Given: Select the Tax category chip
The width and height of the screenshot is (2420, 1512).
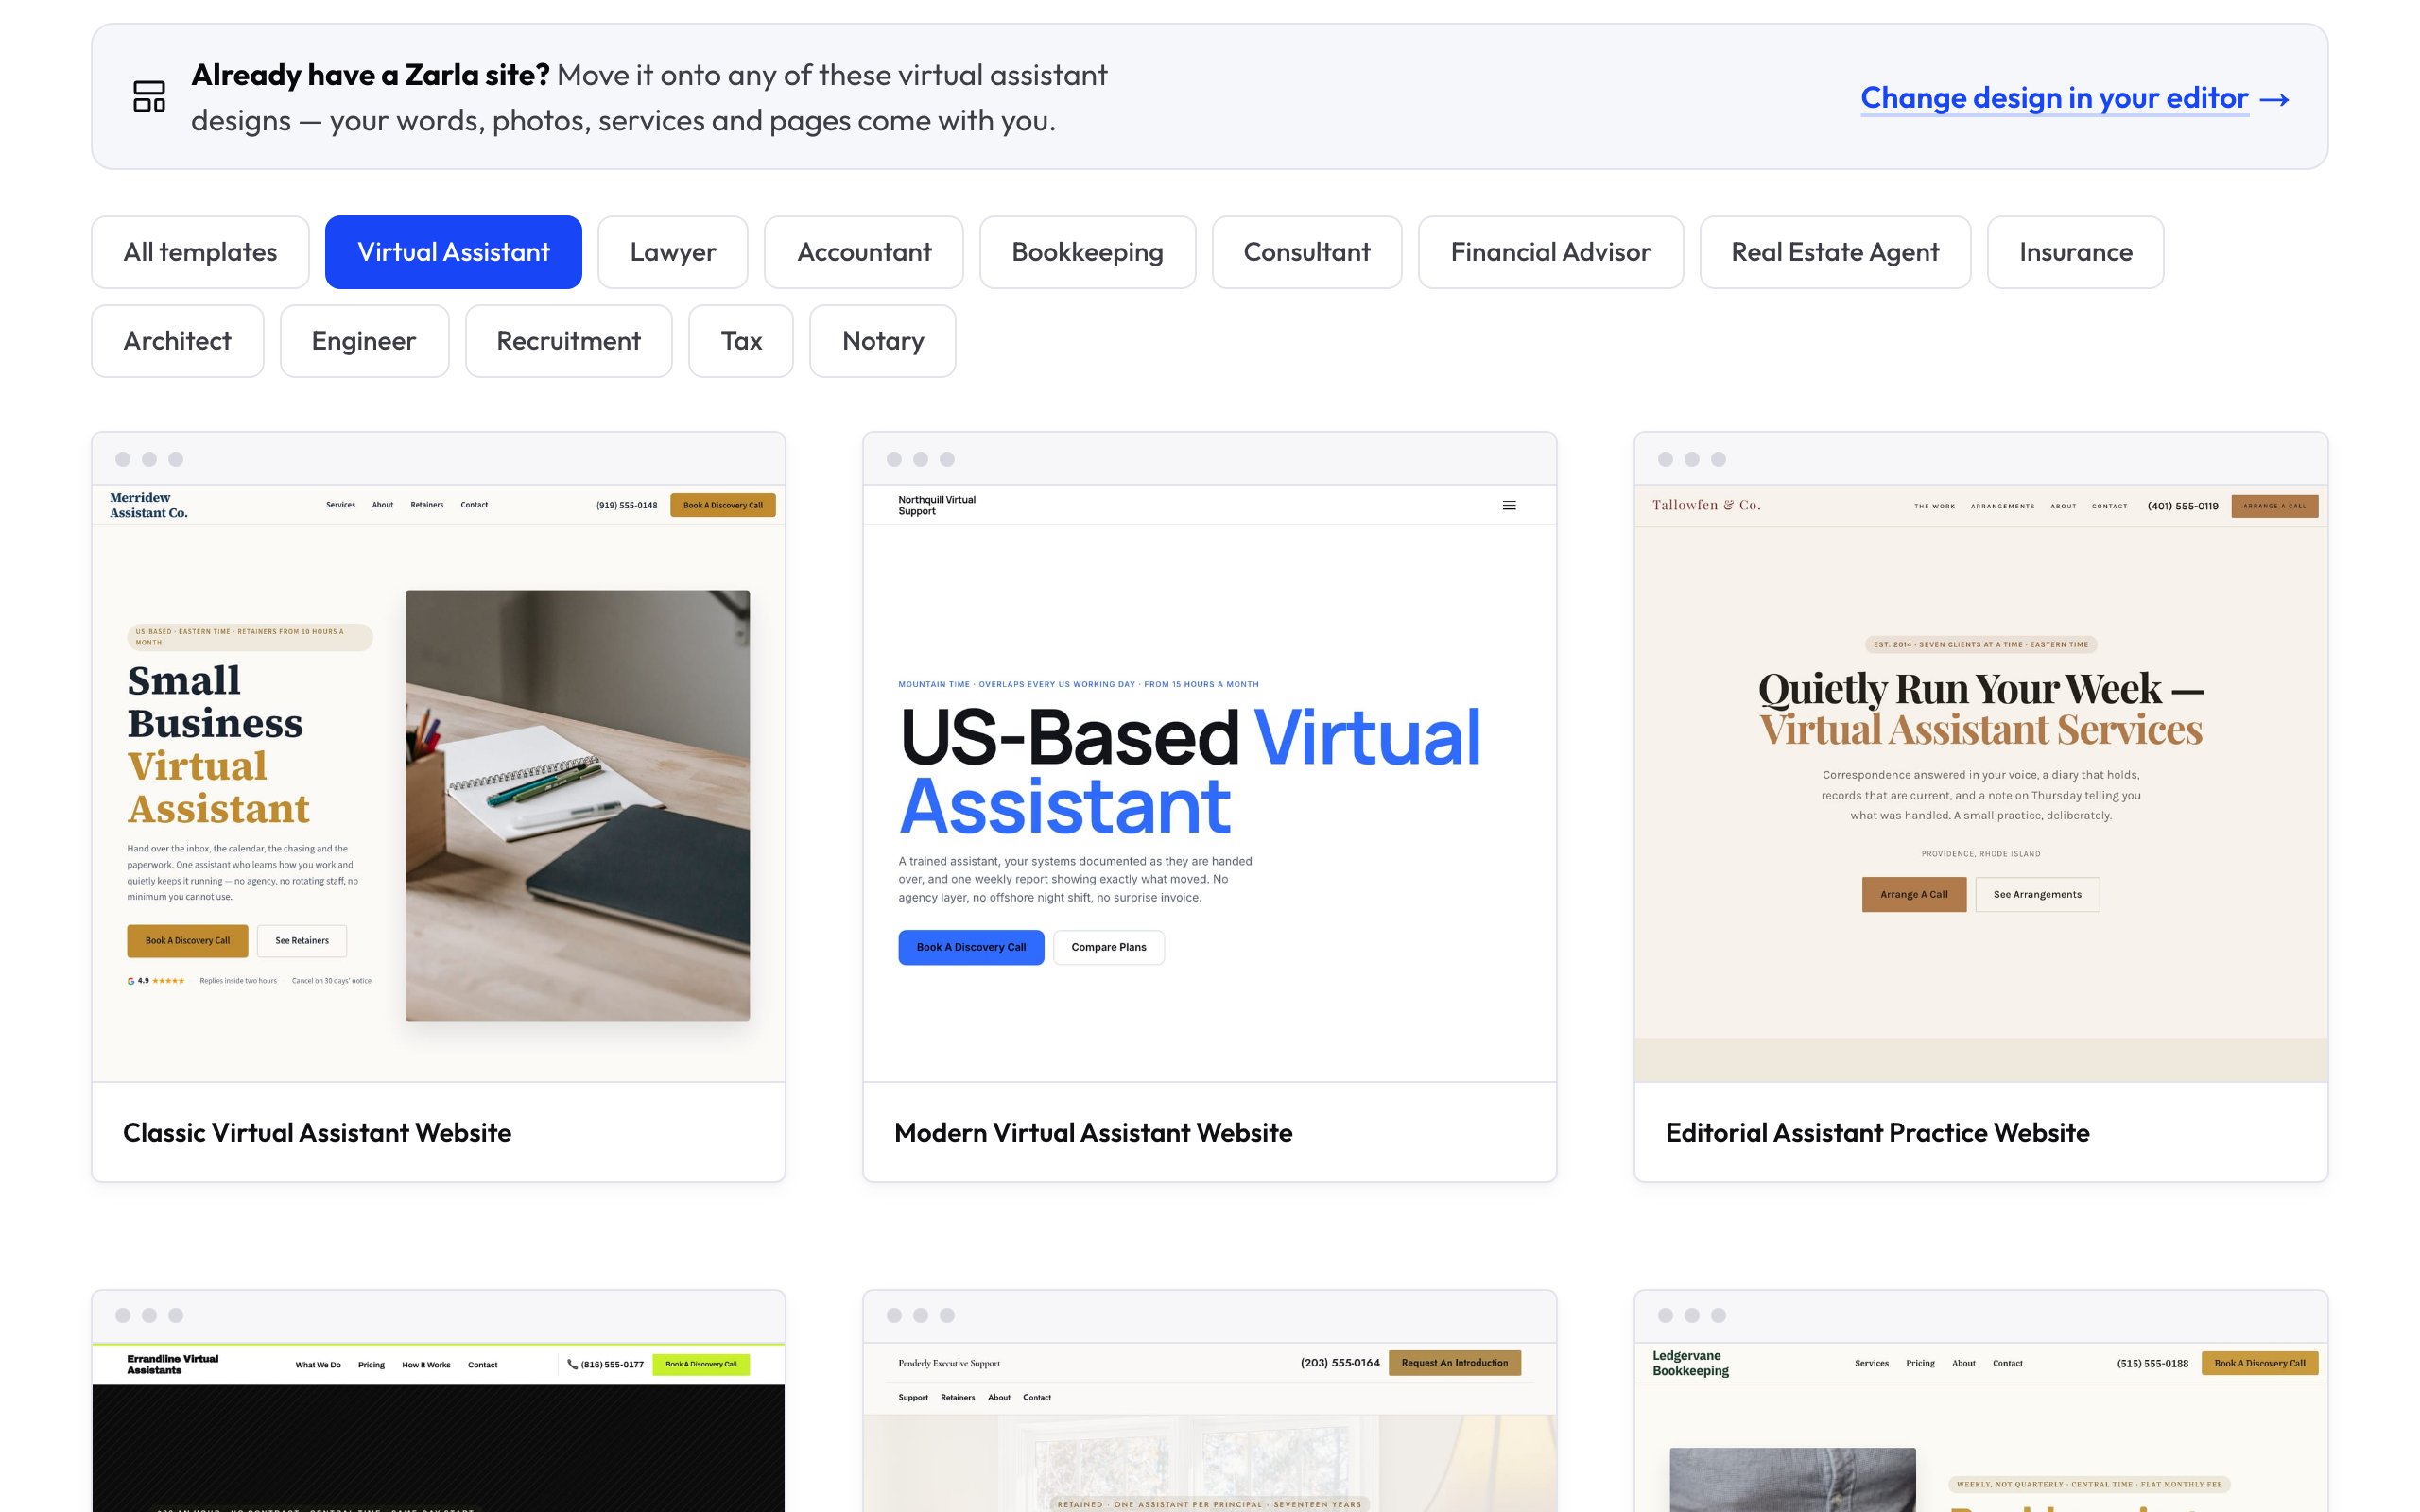Looking at the screenshot, I should coord(741,341).
